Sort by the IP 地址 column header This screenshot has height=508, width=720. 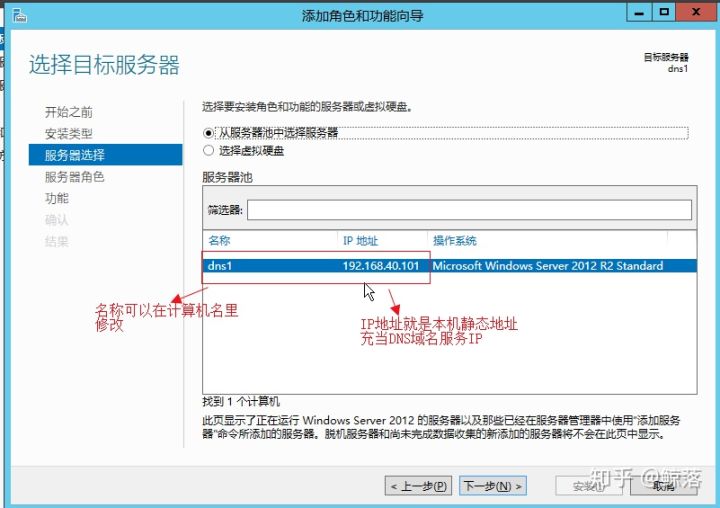[360, 241]
